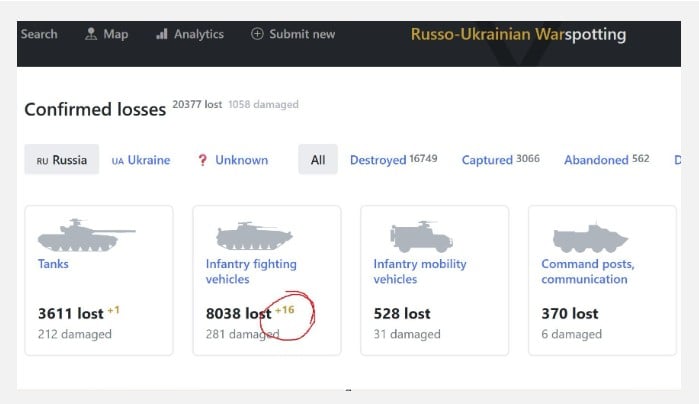The height and width of the screenshot is (404, 699).
Task: Filter by Captured losses
Action: [487, 160]
